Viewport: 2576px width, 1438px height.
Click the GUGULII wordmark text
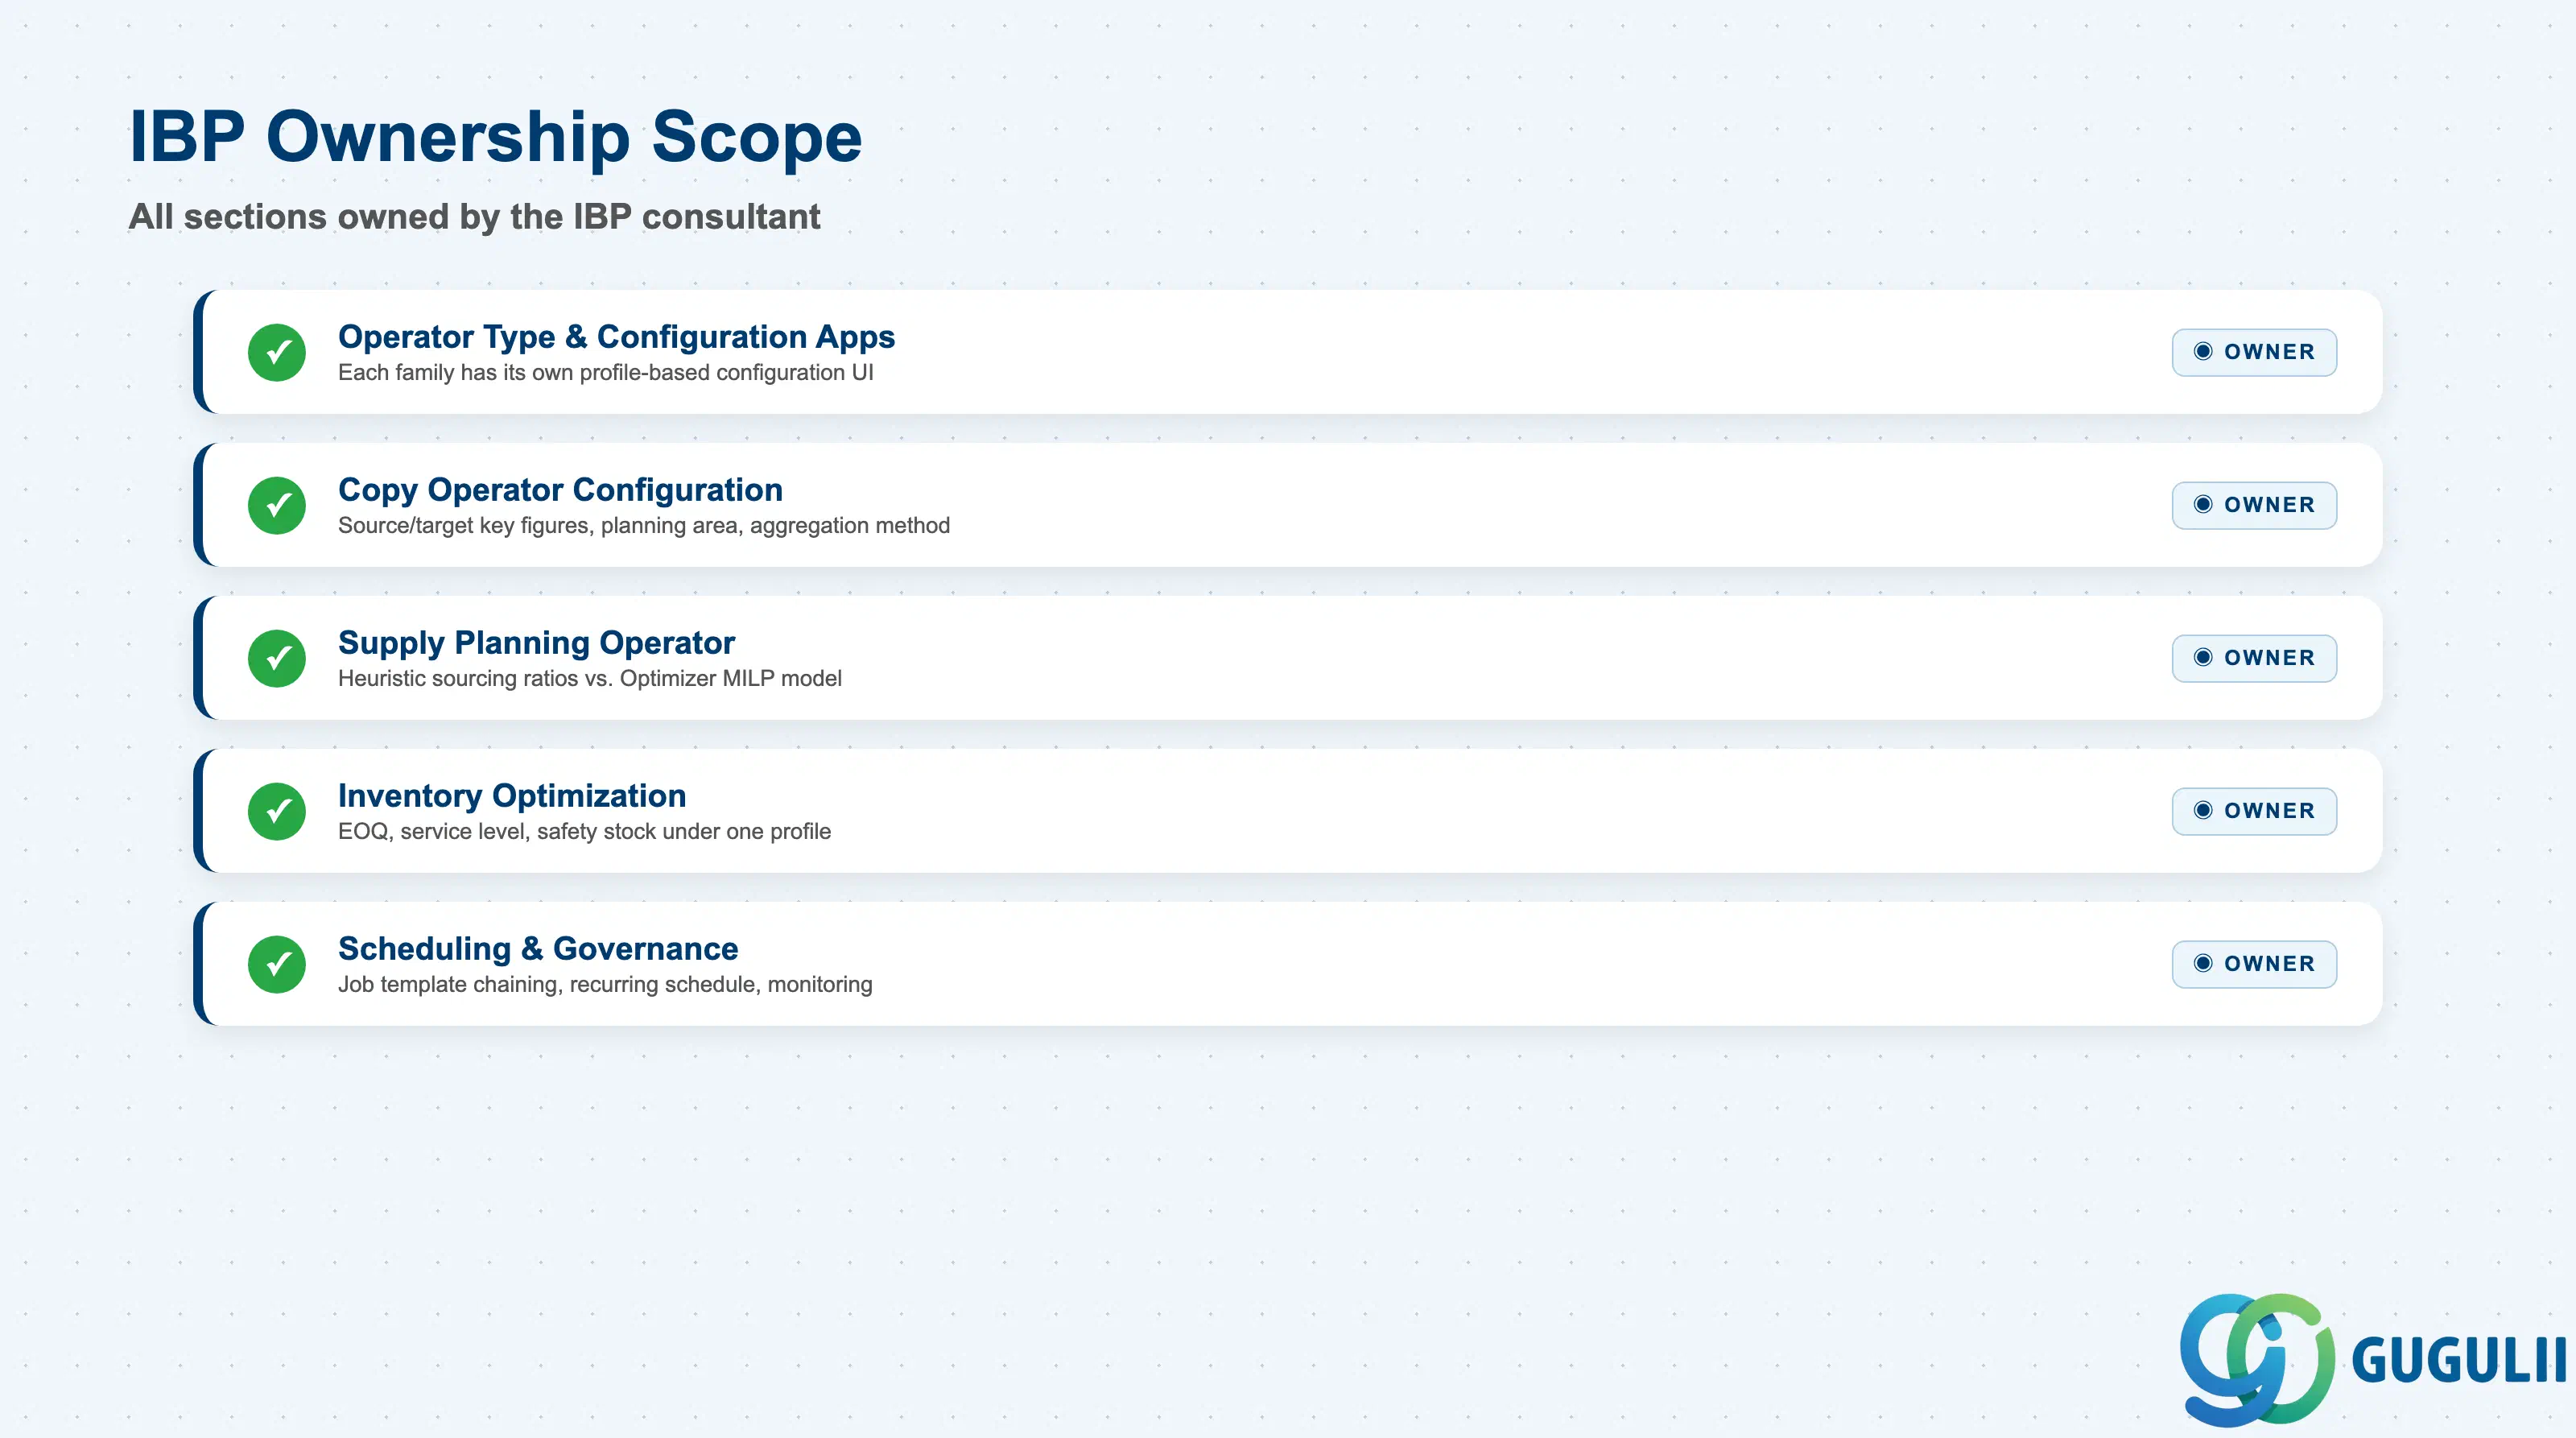tap(2459, 1361)
